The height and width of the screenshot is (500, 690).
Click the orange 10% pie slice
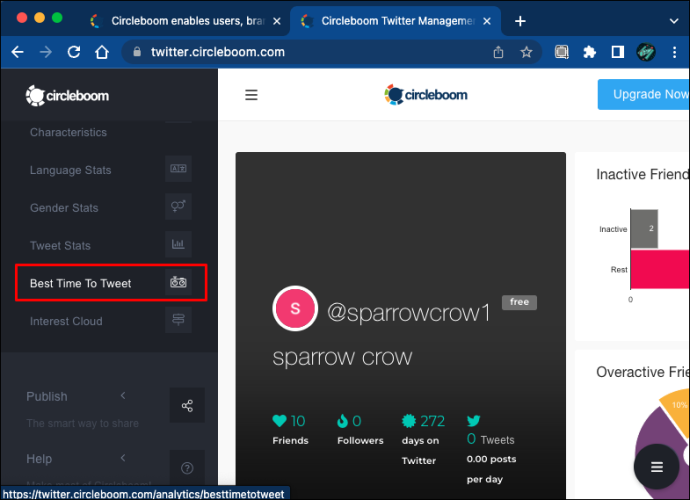(677, 409)
